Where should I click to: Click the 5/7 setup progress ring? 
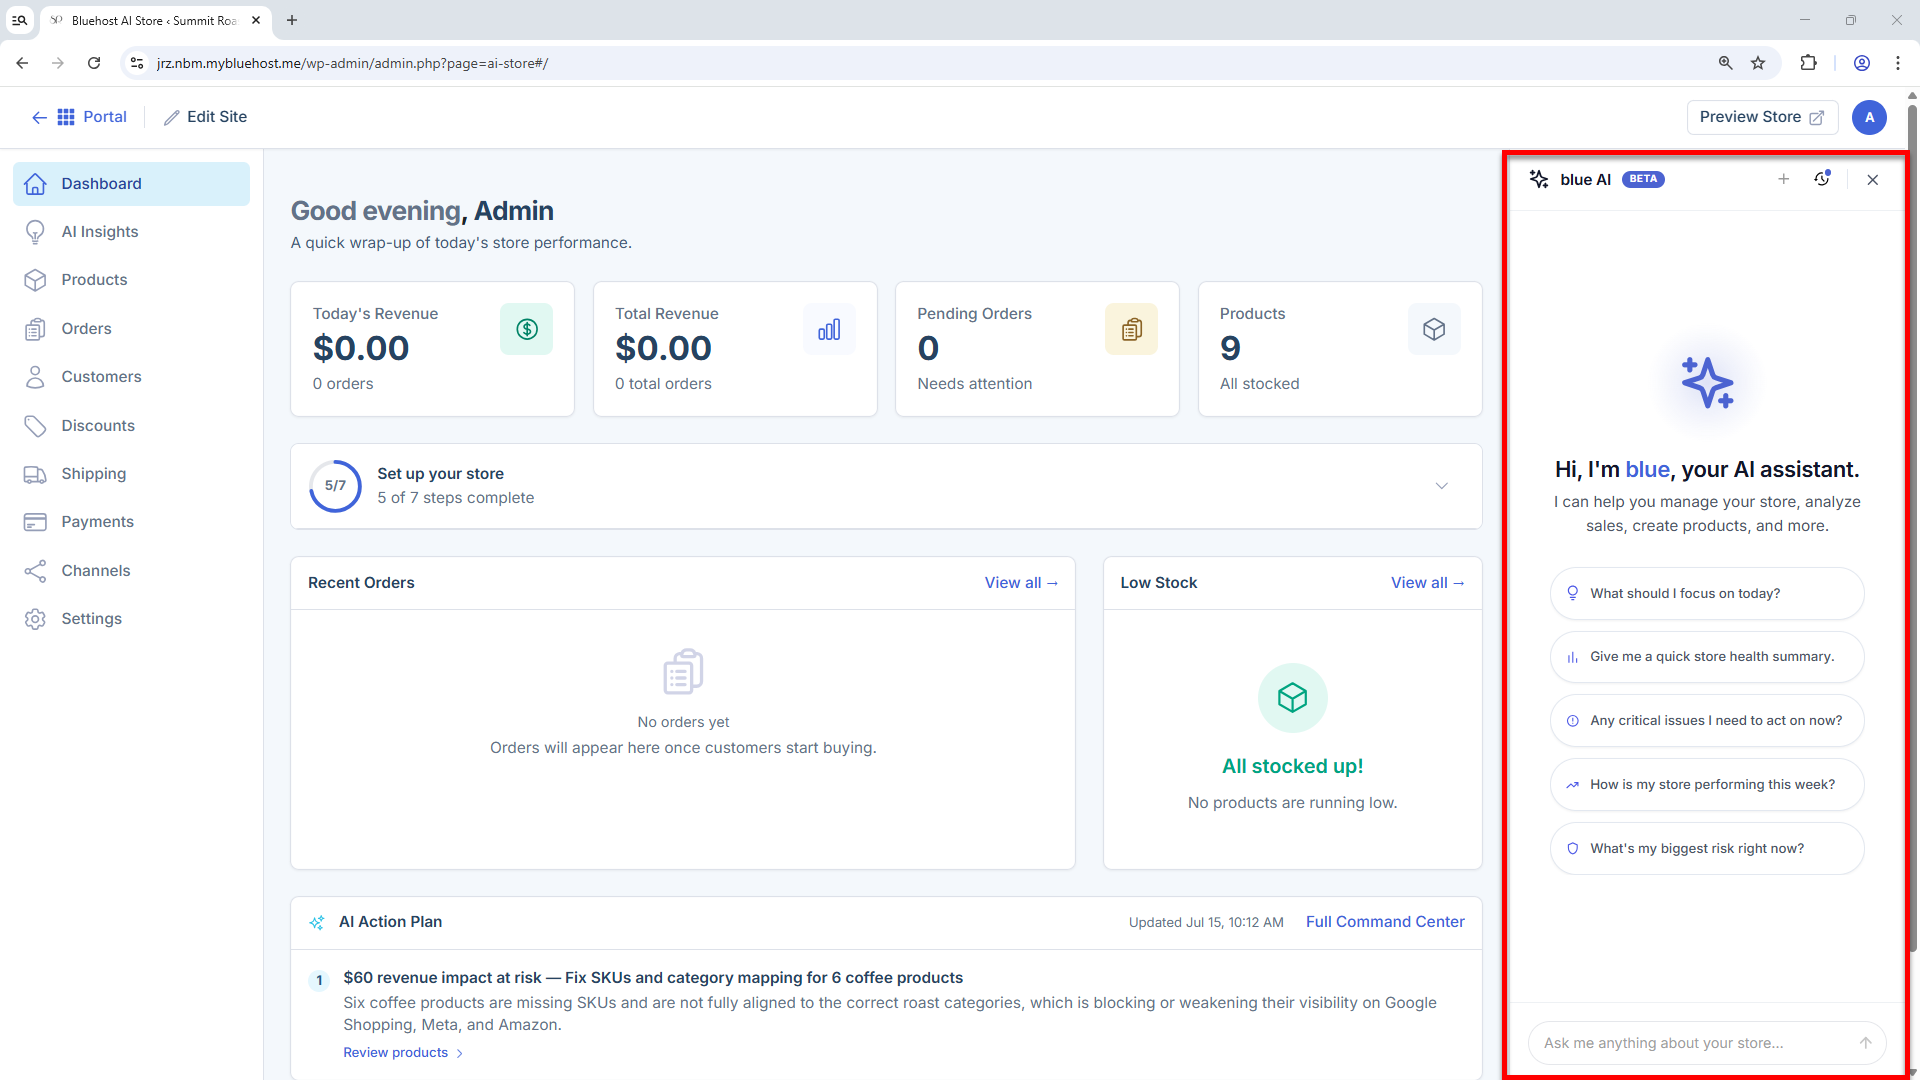point(335,486)
